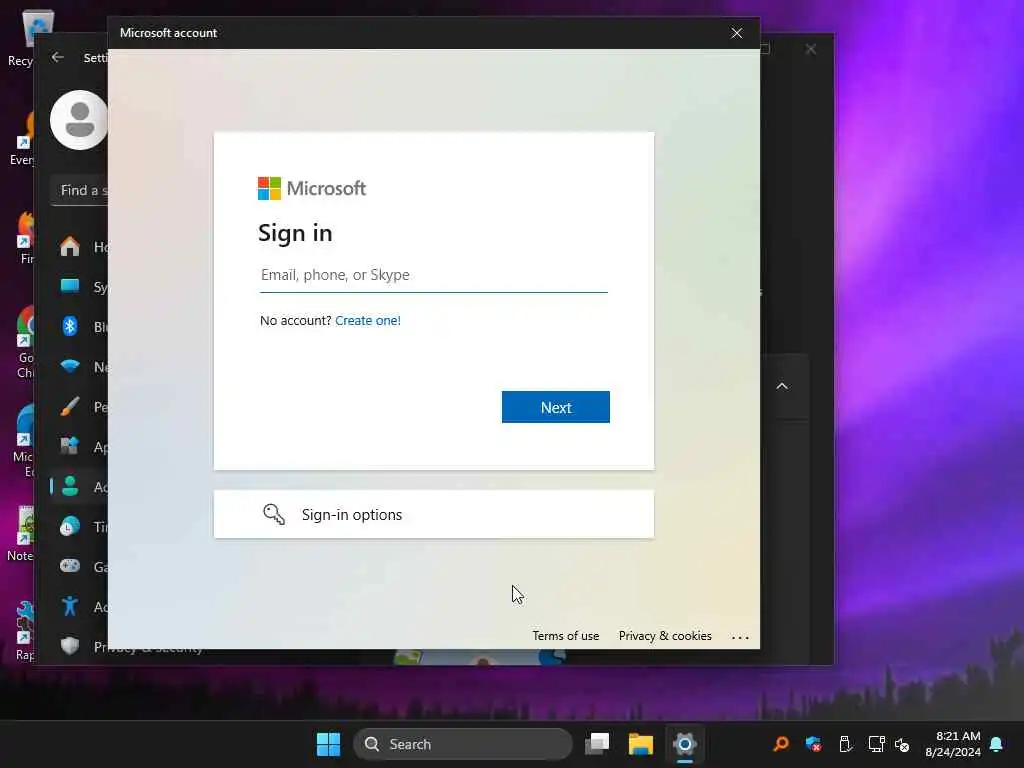Open the three-dots more options menu
1024x768 pixels.
tap(740, 637)
